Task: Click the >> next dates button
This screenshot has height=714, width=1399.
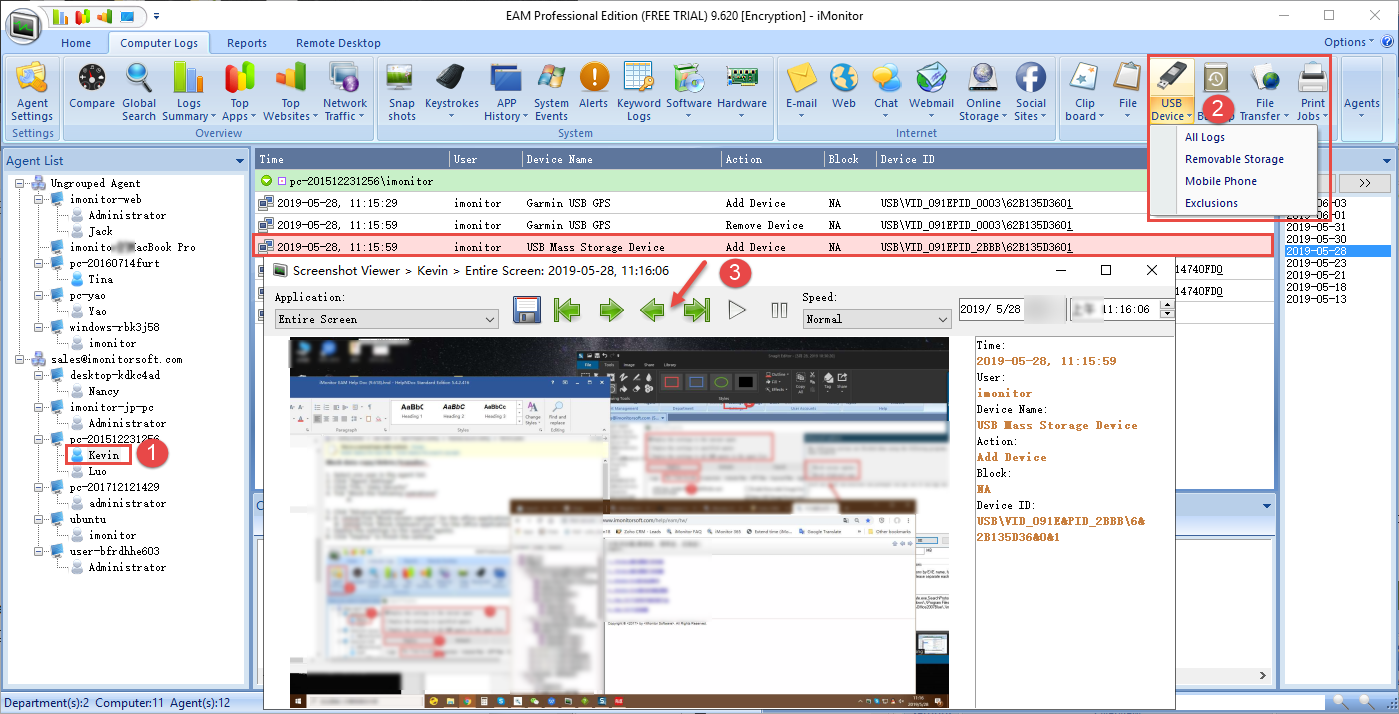Action: coord(1364,183)
